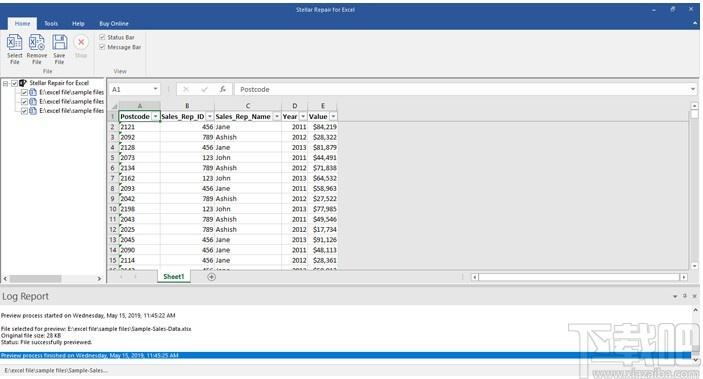The image size is (703, 379).
Task: Close the Log Report panel
Action: point(694,296)
